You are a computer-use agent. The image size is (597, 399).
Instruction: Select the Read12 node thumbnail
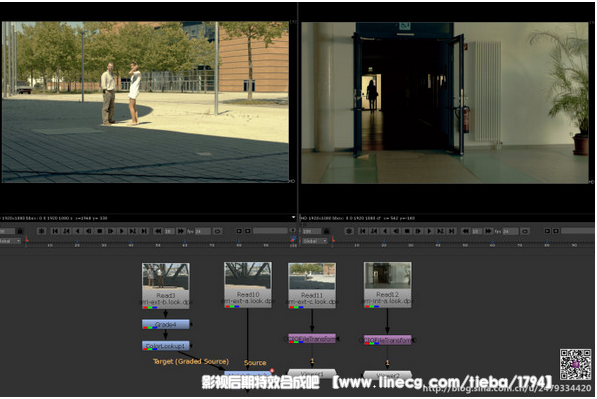coord(387,275)
